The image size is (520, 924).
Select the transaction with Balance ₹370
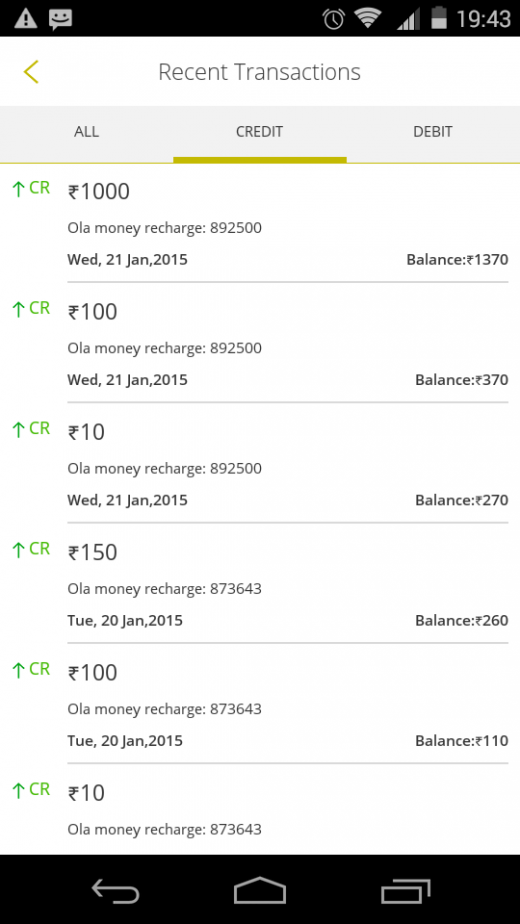coord(260,343)
